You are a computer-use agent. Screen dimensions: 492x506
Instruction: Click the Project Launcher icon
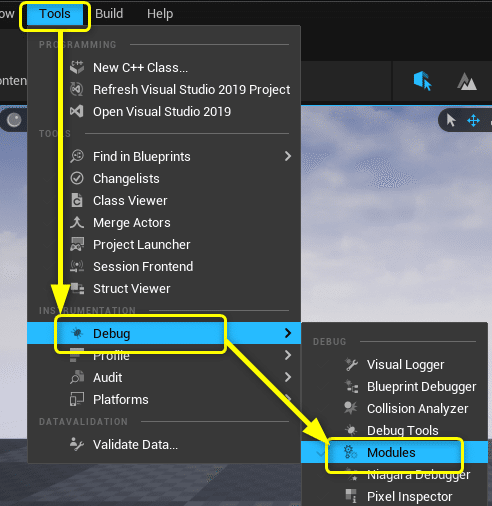(77, 244)
